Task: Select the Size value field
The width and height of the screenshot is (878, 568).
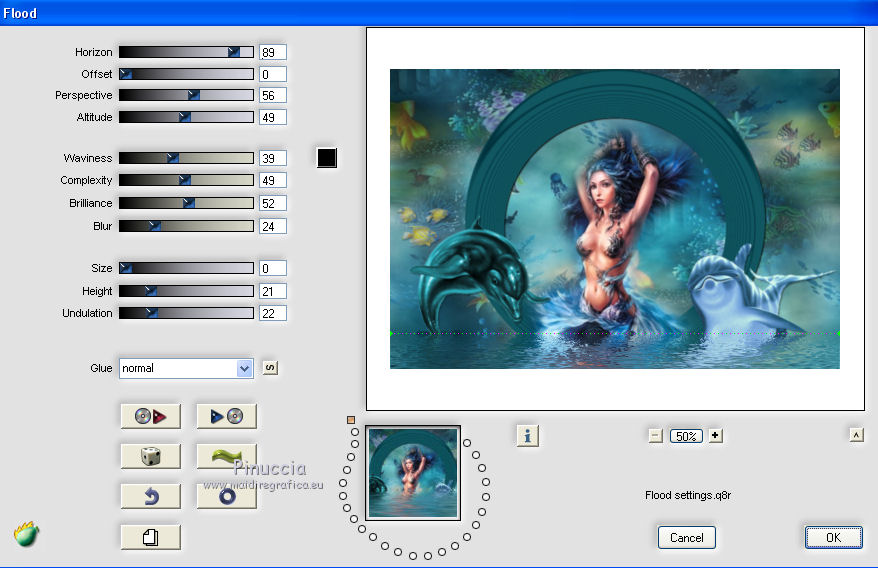Action: pos(273,268)
